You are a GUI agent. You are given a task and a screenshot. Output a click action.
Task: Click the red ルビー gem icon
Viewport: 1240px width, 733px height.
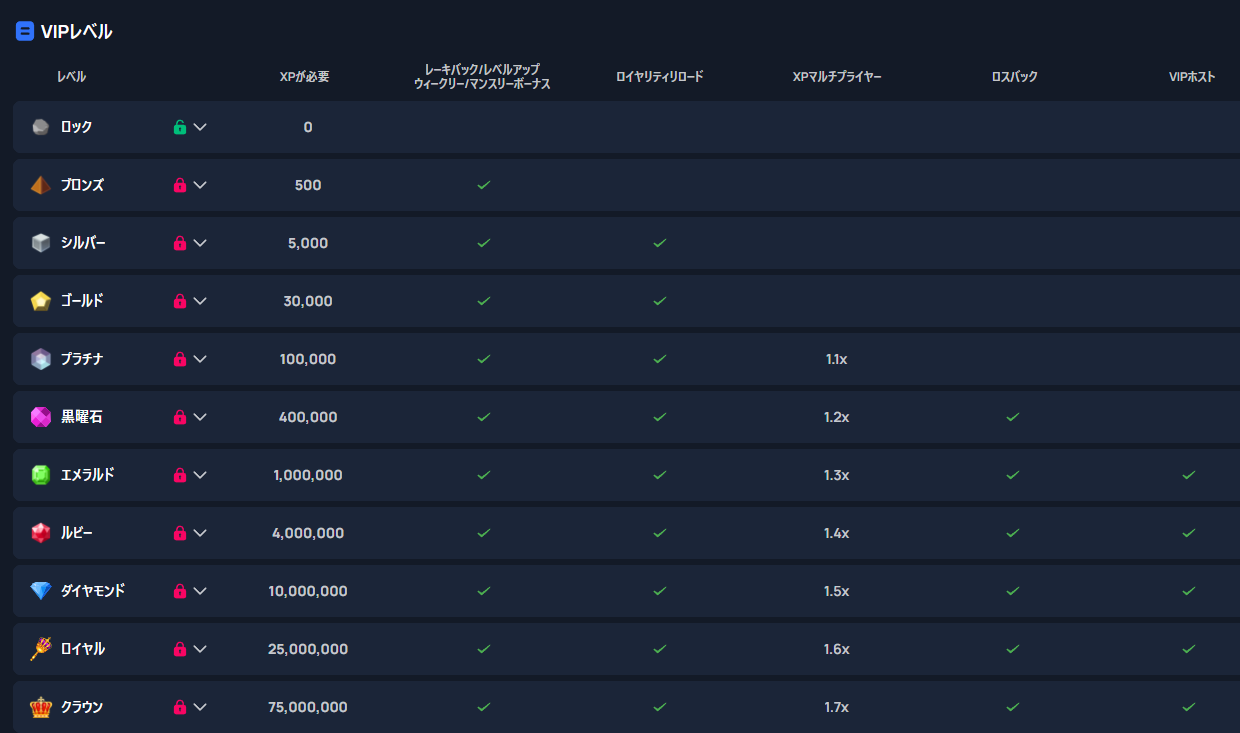pos(40,533)
